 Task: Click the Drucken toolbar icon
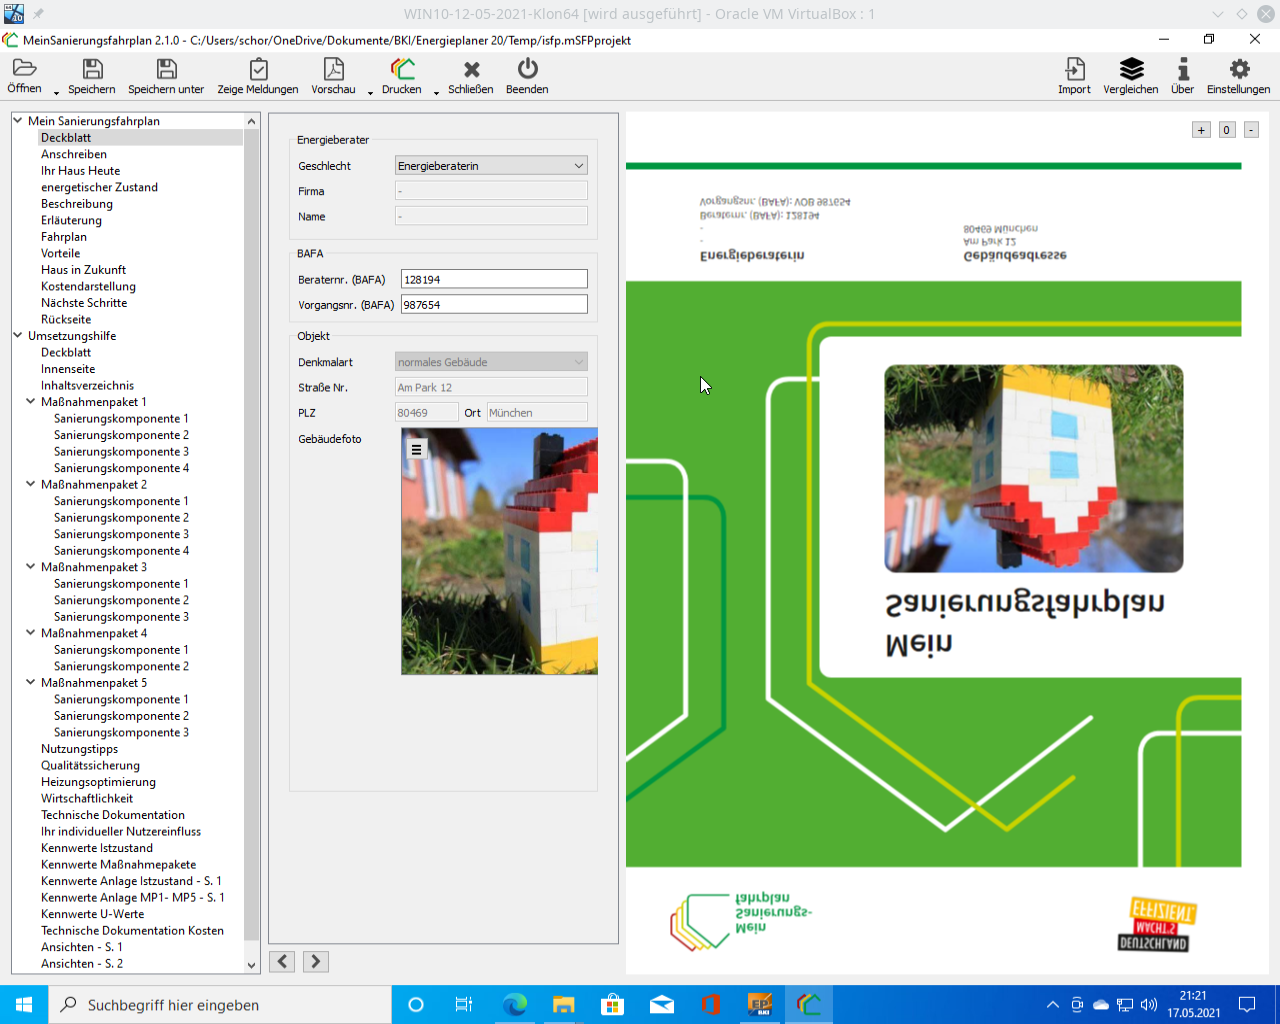402,69
